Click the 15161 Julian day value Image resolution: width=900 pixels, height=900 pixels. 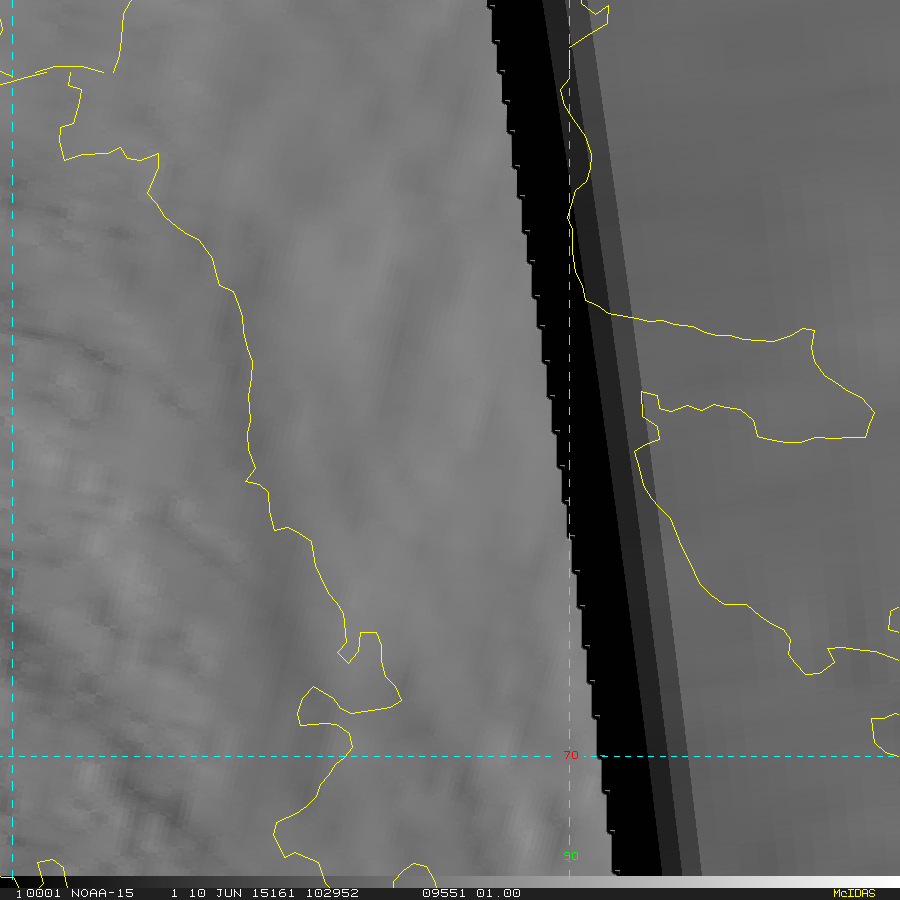point(275,893)
